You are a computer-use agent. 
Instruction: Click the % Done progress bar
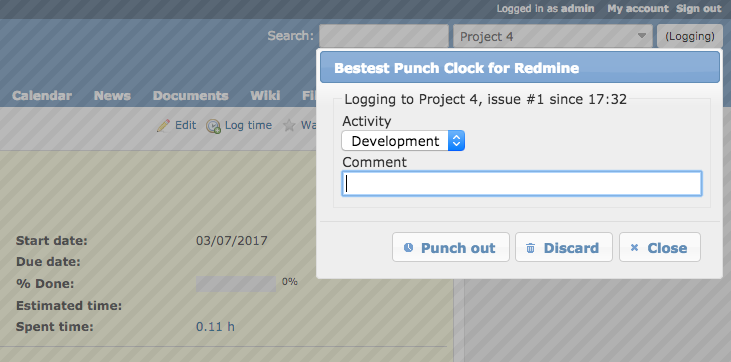coord(236,284)
